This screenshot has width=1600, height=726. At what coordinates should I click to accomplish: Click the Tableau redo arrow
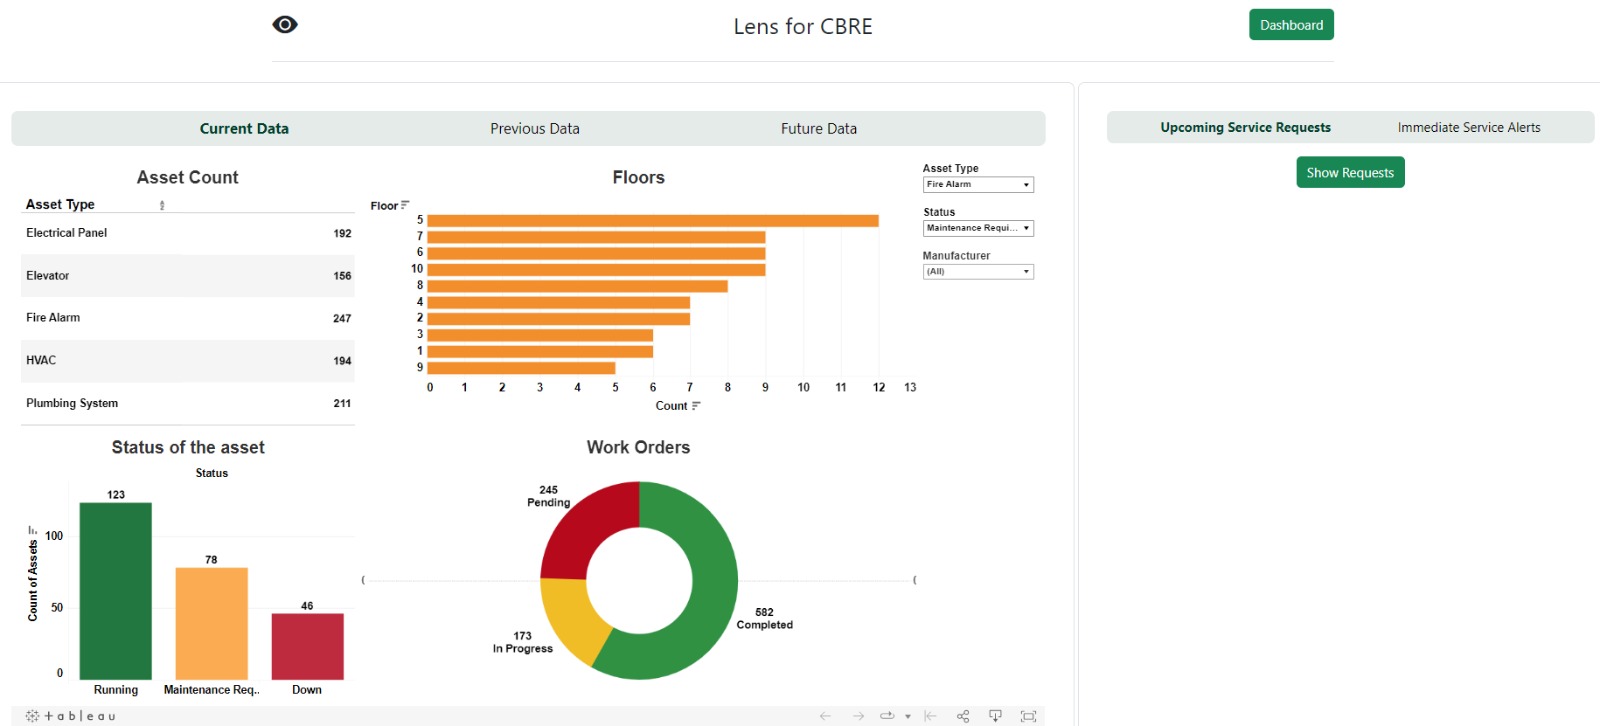[858, 716]
